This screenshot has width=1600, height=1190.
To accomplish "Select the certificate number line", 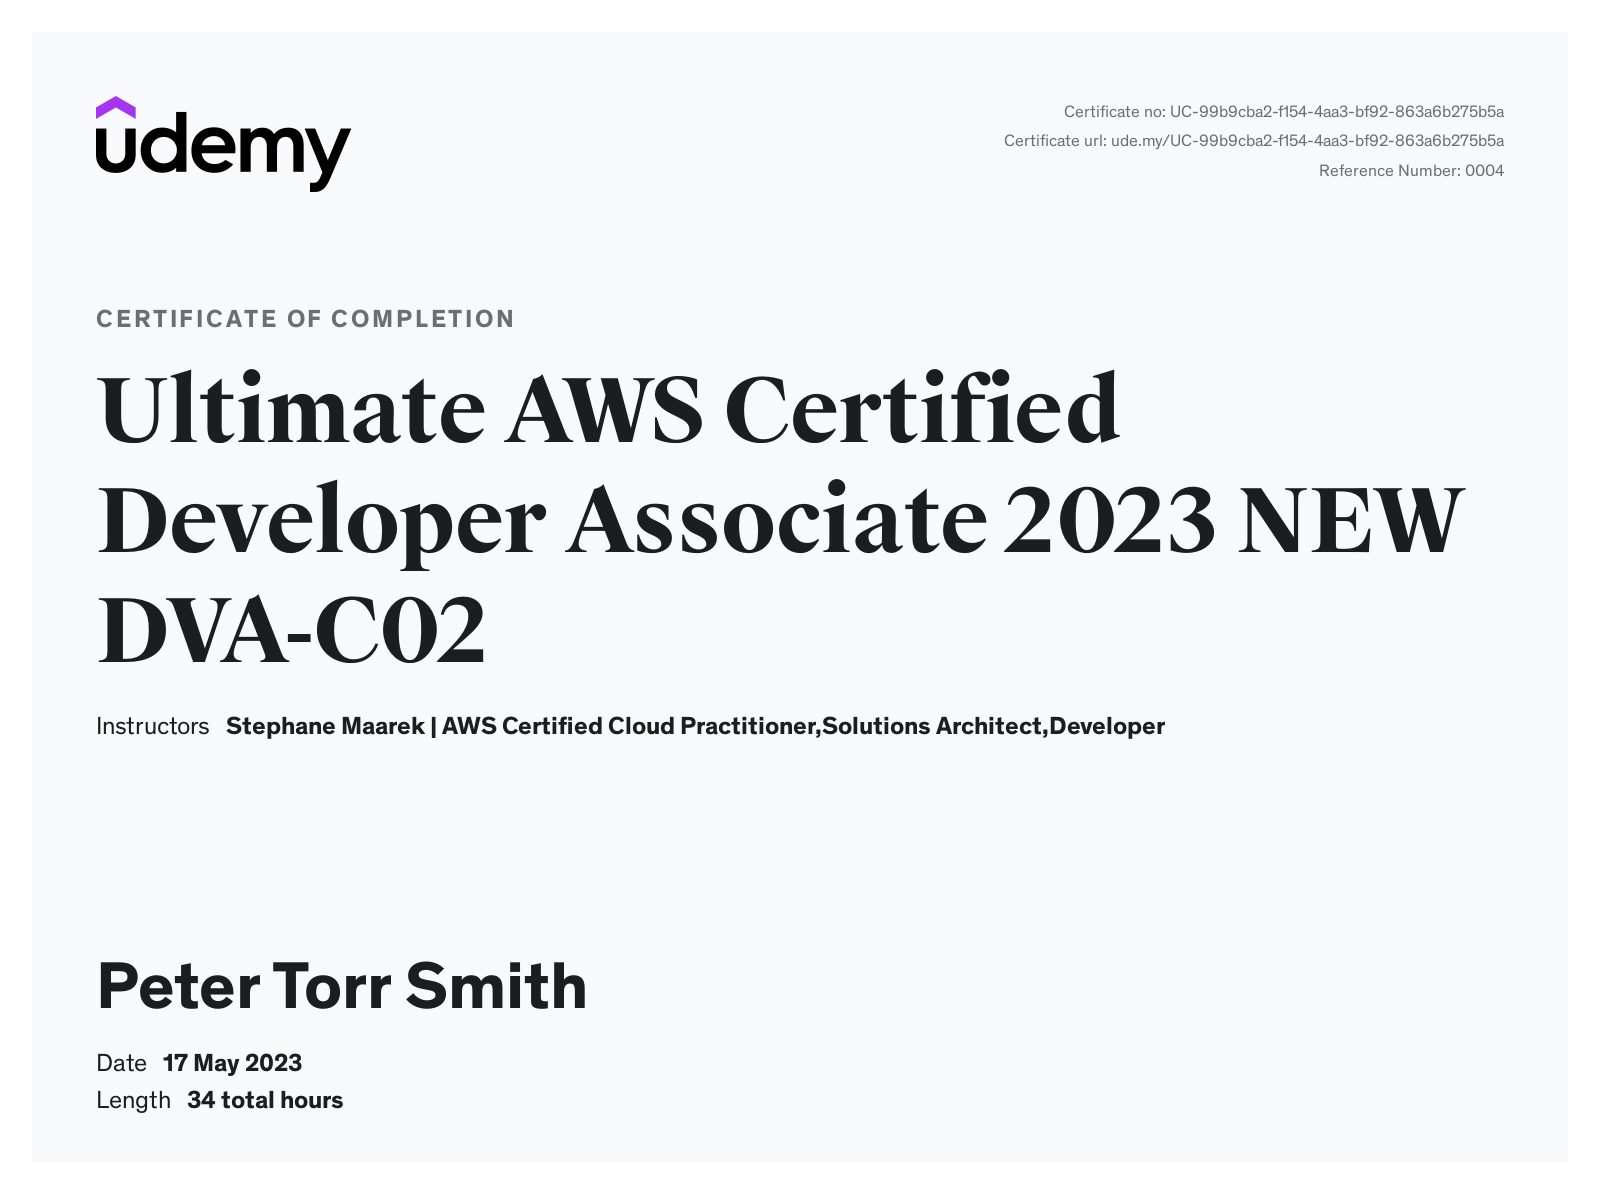I will tap(1283, 112).
